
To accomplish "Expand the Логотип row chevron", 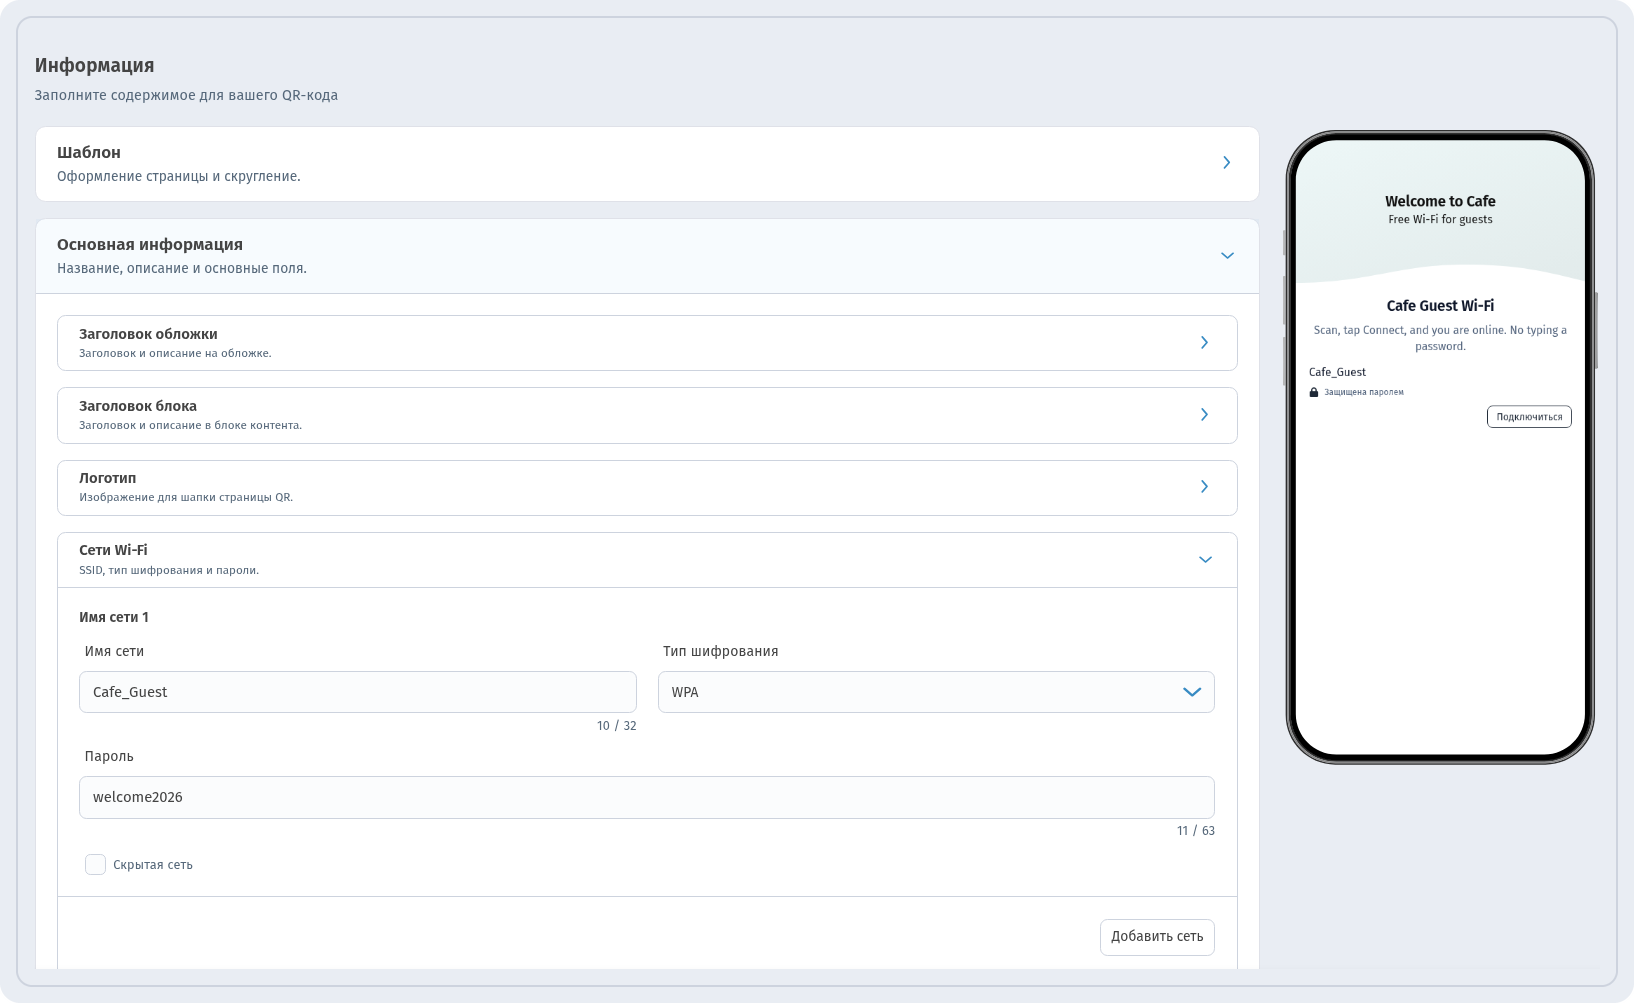I will 1204,486.
